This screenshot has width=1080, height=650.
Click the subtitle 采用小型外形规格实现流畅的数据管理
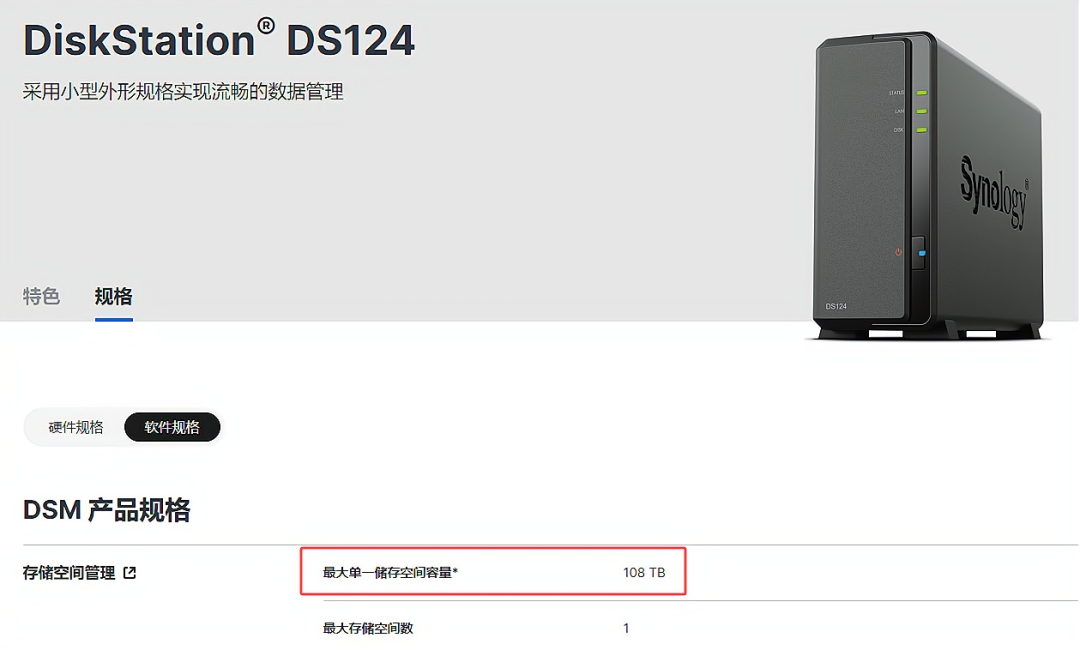tap(183, 92)
